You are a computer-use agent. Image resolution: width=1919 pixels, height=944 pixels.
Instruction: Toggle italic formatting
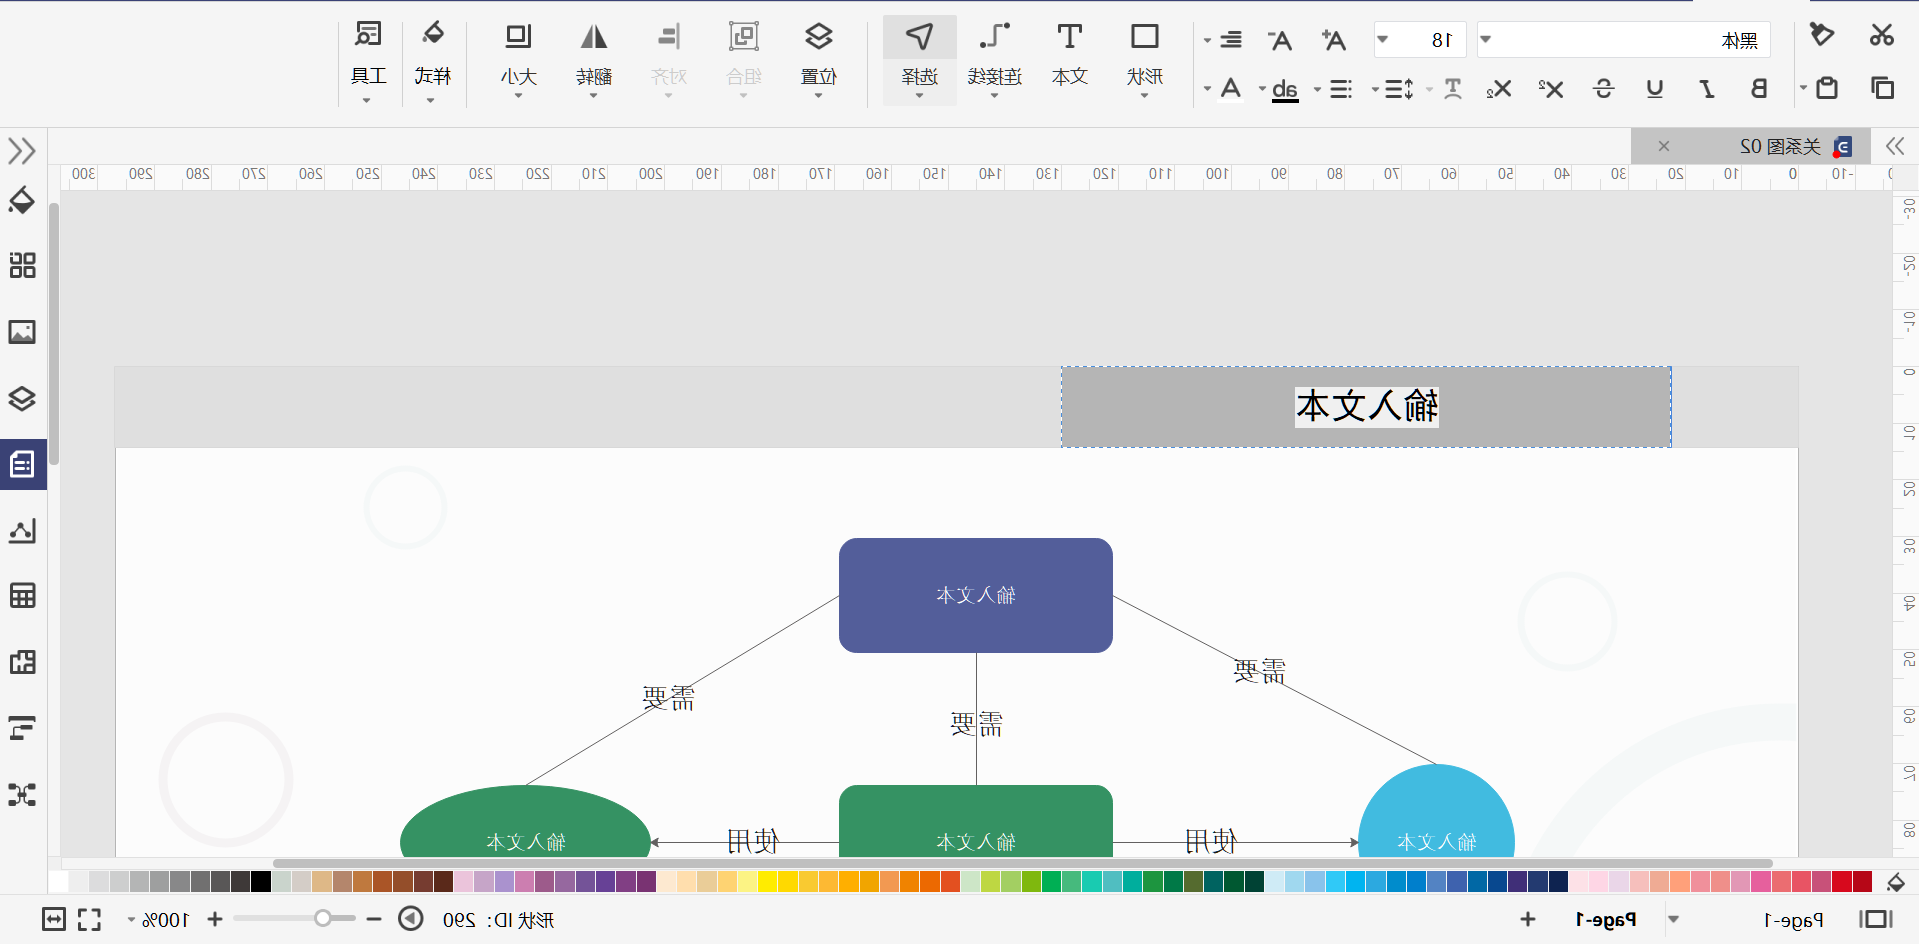[1707, 89]
